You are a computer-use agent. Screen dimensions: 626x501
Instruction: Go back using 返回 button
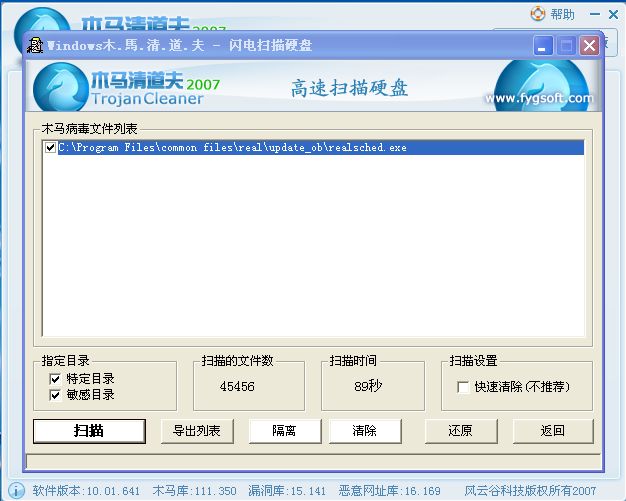pyautogui.click(x=553, y=431)
